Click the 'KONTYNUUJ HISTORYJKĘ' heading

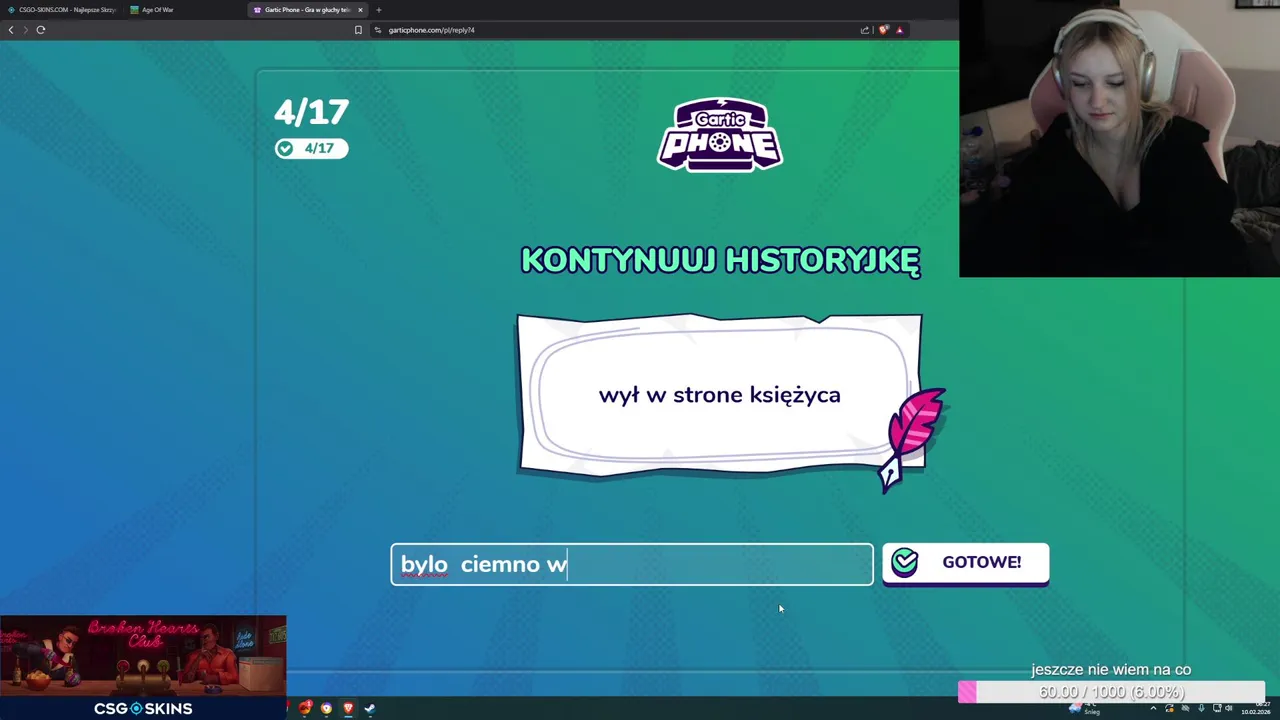pyautogui.click(x=720, y=260)
